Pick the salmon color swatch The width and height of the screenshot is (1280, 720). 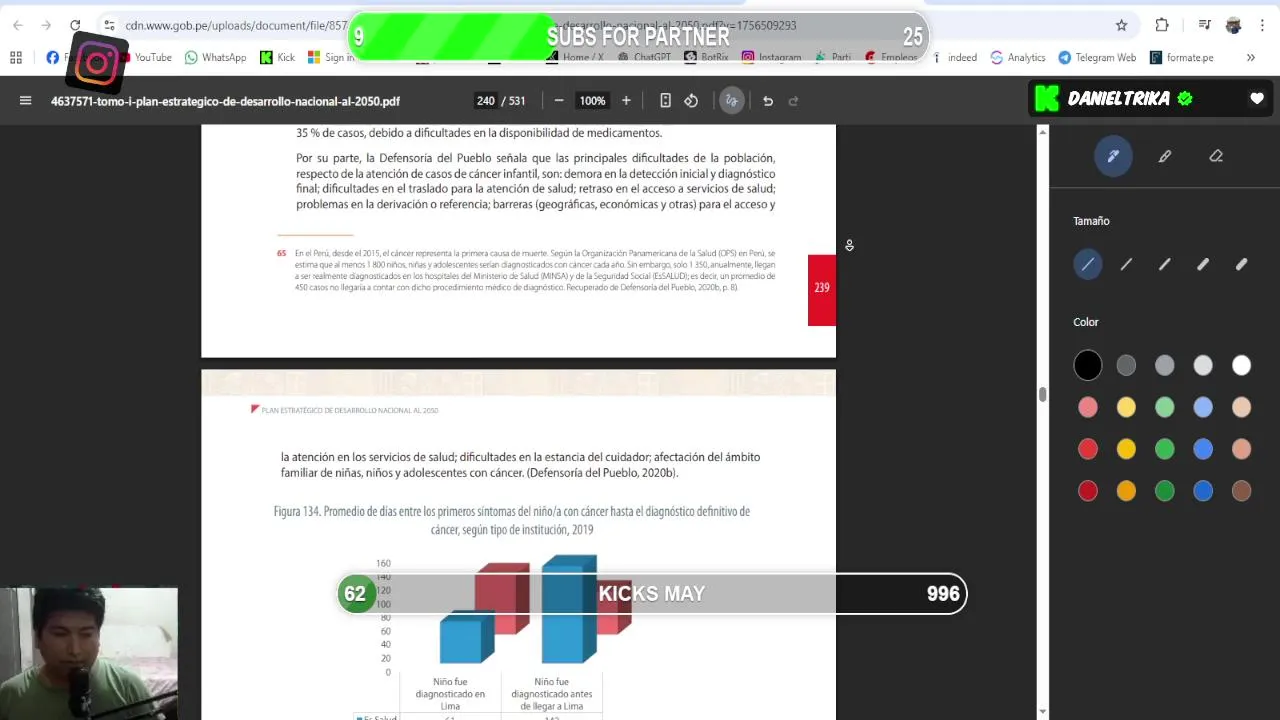point(1241,450)
